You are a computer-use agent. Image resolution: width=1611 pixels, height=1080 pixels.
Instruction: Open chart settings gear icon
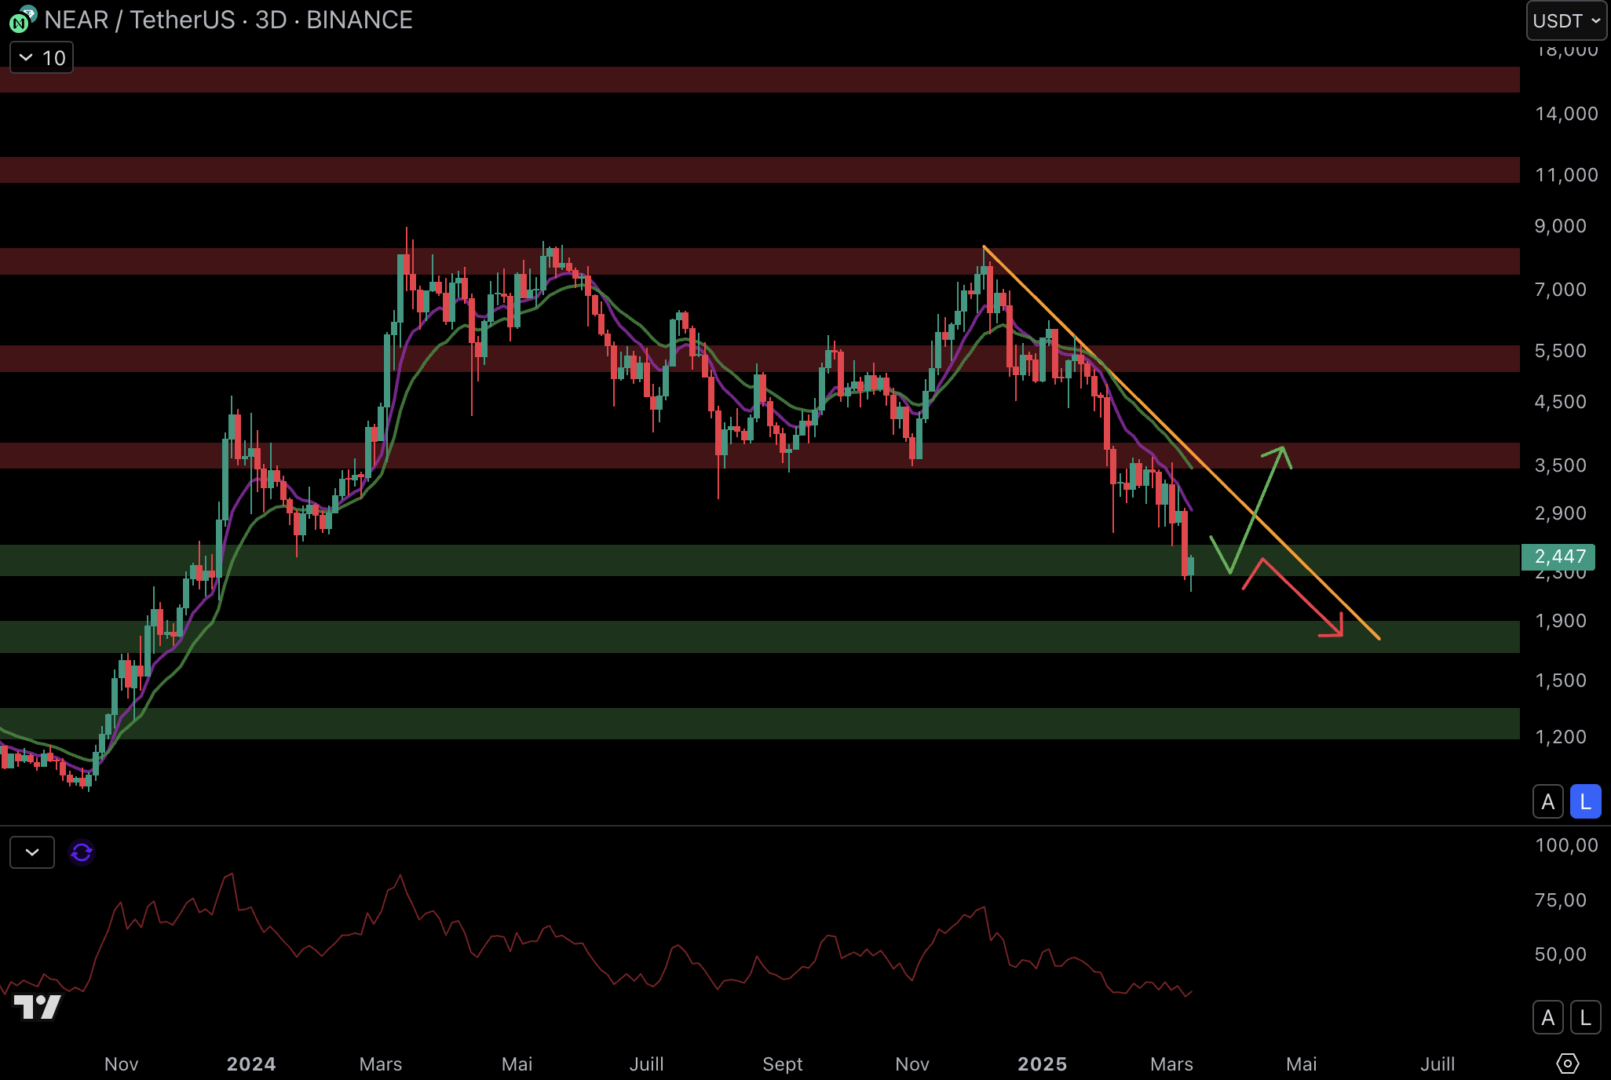pyautogui.click(x=1567, y=1063)
